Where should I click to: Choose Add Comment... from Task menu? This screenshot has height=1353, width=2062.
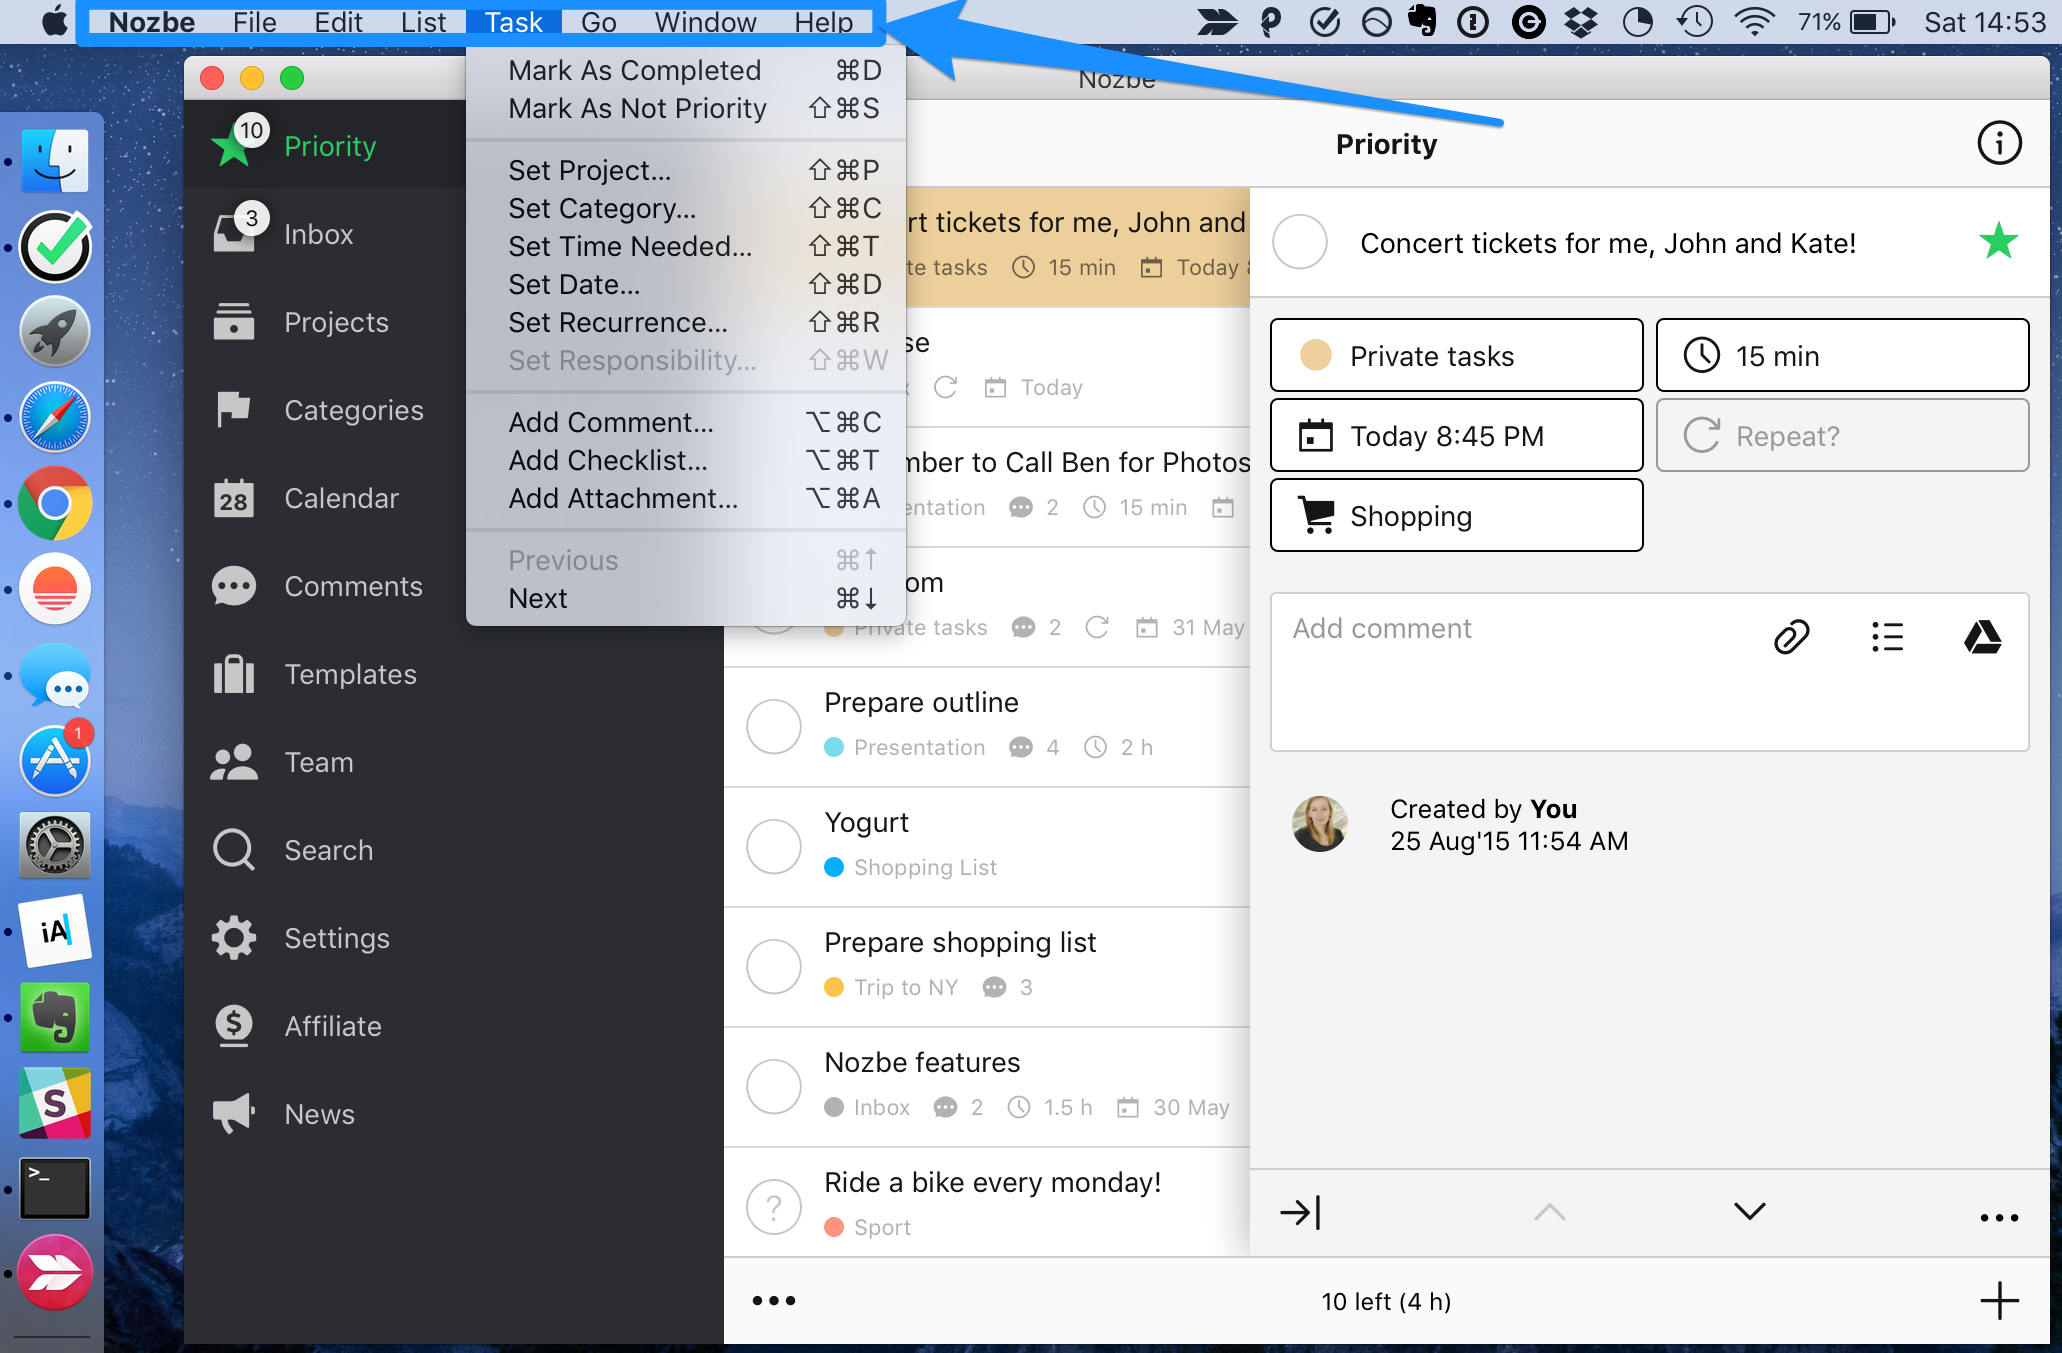coord(686,422)
